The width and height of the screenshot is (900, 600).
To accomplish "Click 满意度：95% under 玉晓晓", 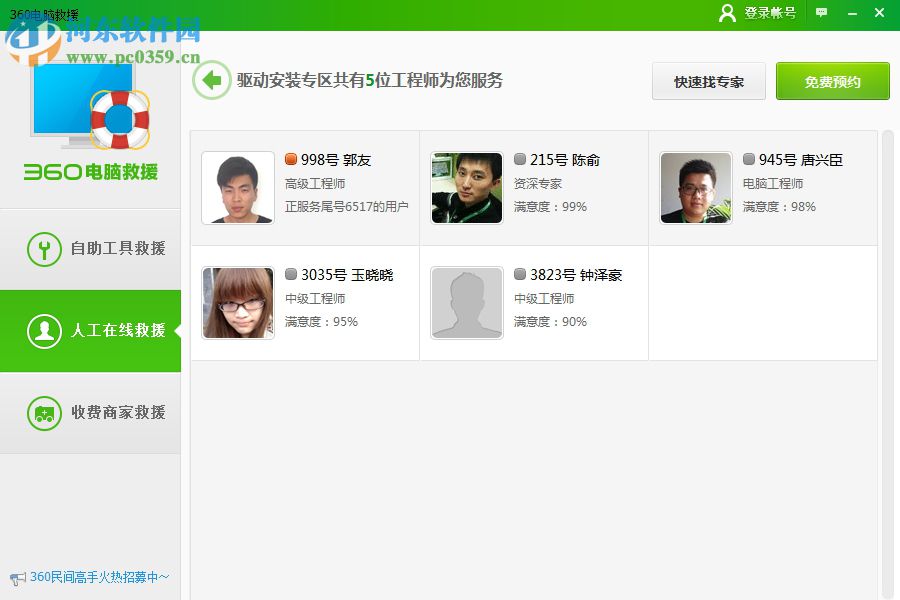I will (x=321, y=322).
